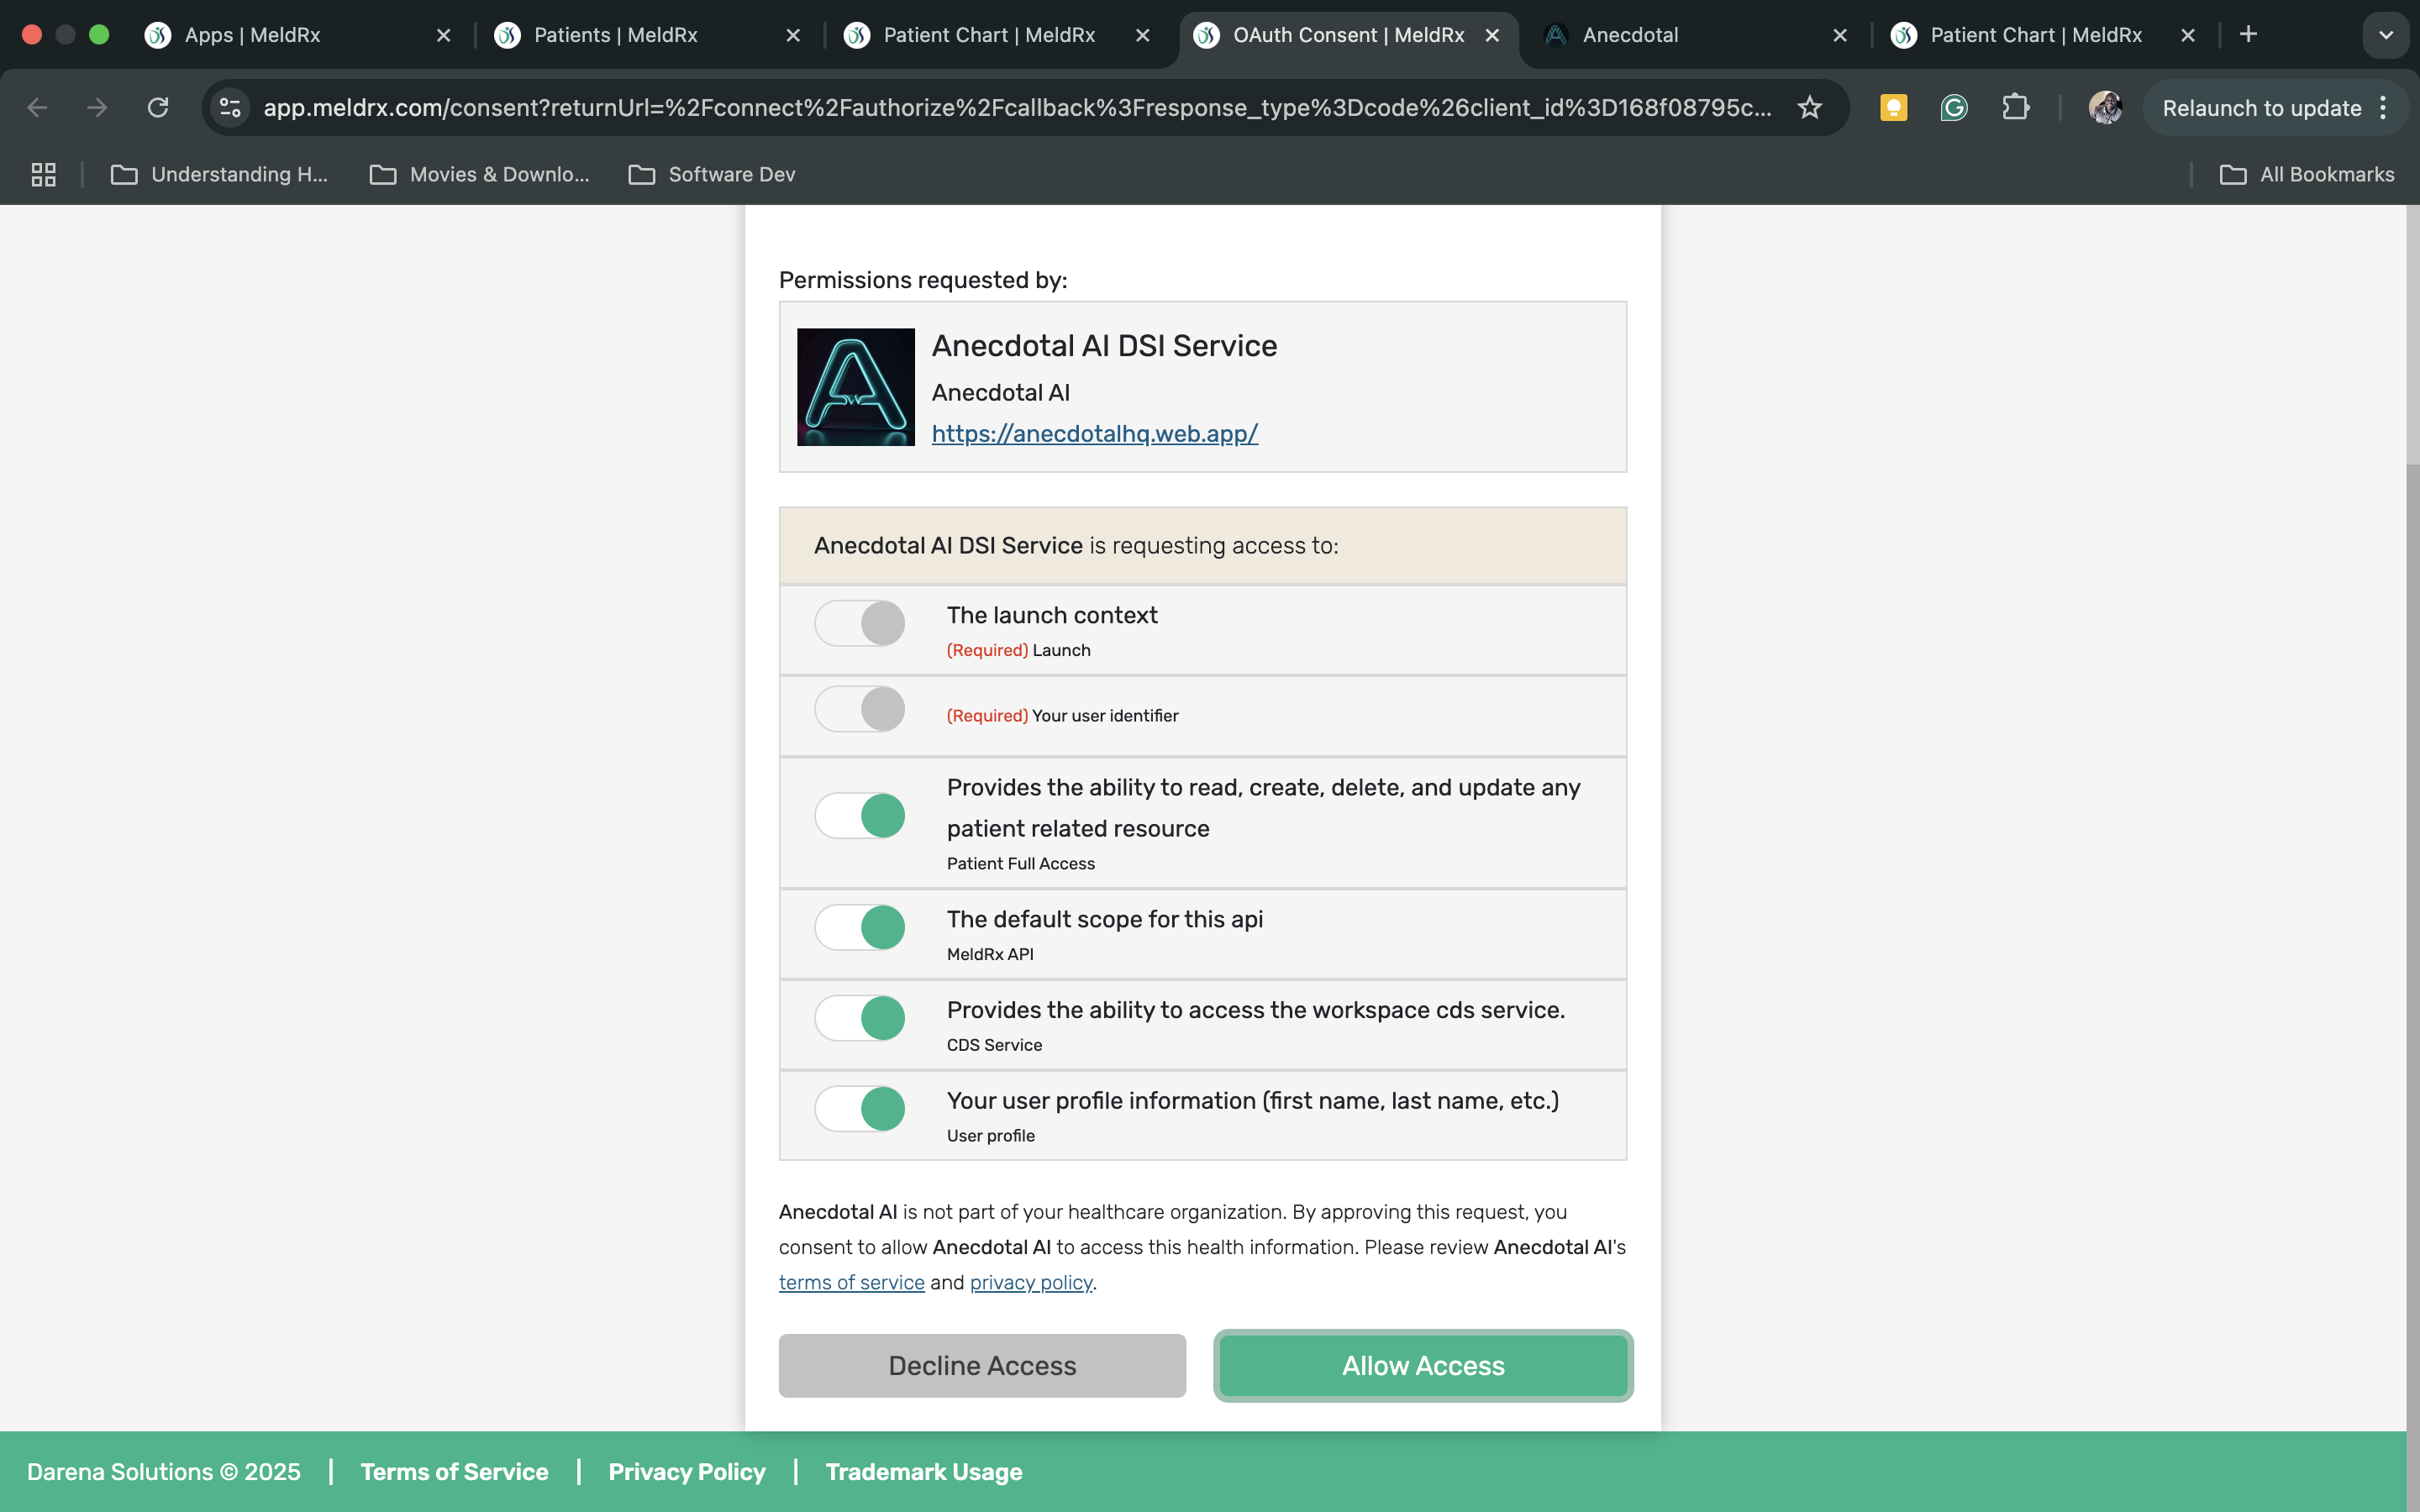
Task: Click the Anecdotal AI logo thumbnail
Action: [x=855, y=387]
